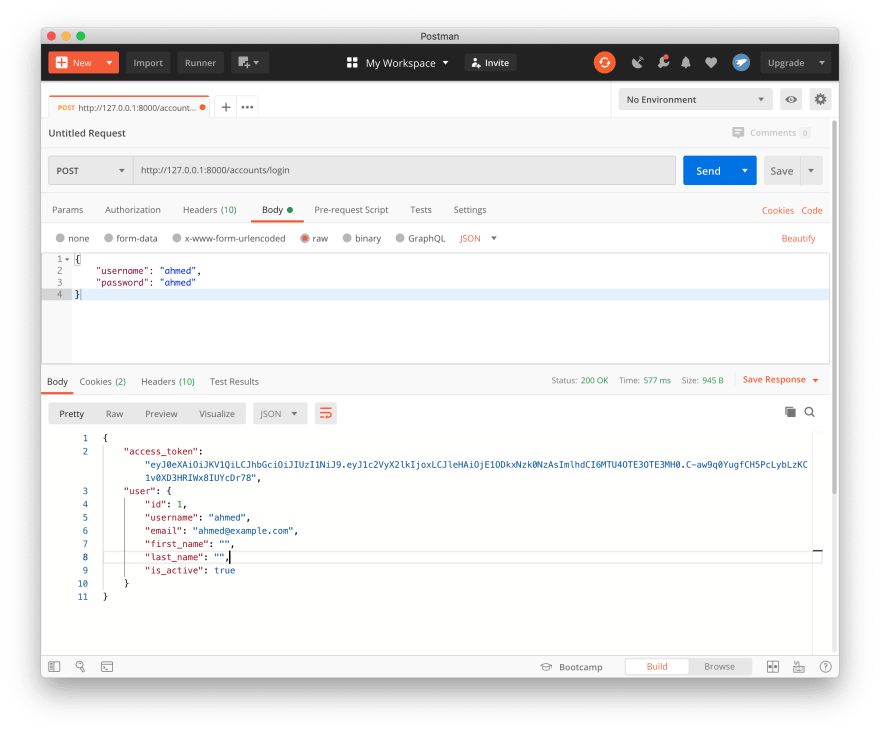Image resolution: width=880 pixels, height=732 pixels.
Task: Open the request Headers (10) tab
Action: 209,209
